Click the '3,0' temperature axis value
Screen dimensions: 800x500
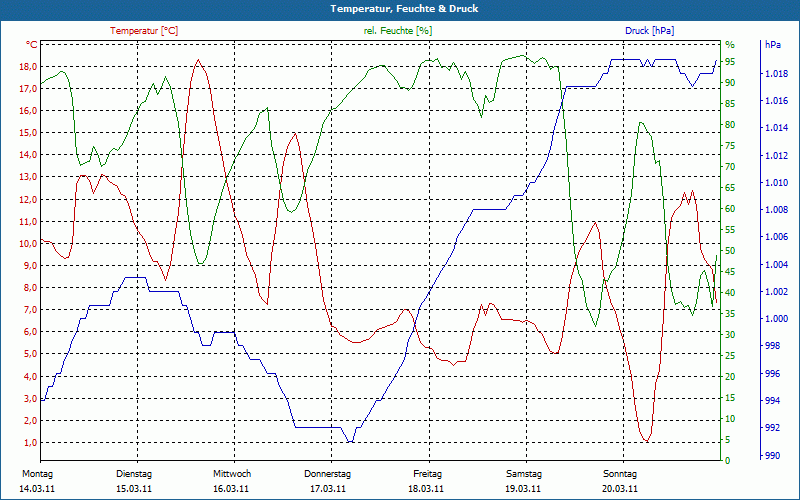[31, 398]
